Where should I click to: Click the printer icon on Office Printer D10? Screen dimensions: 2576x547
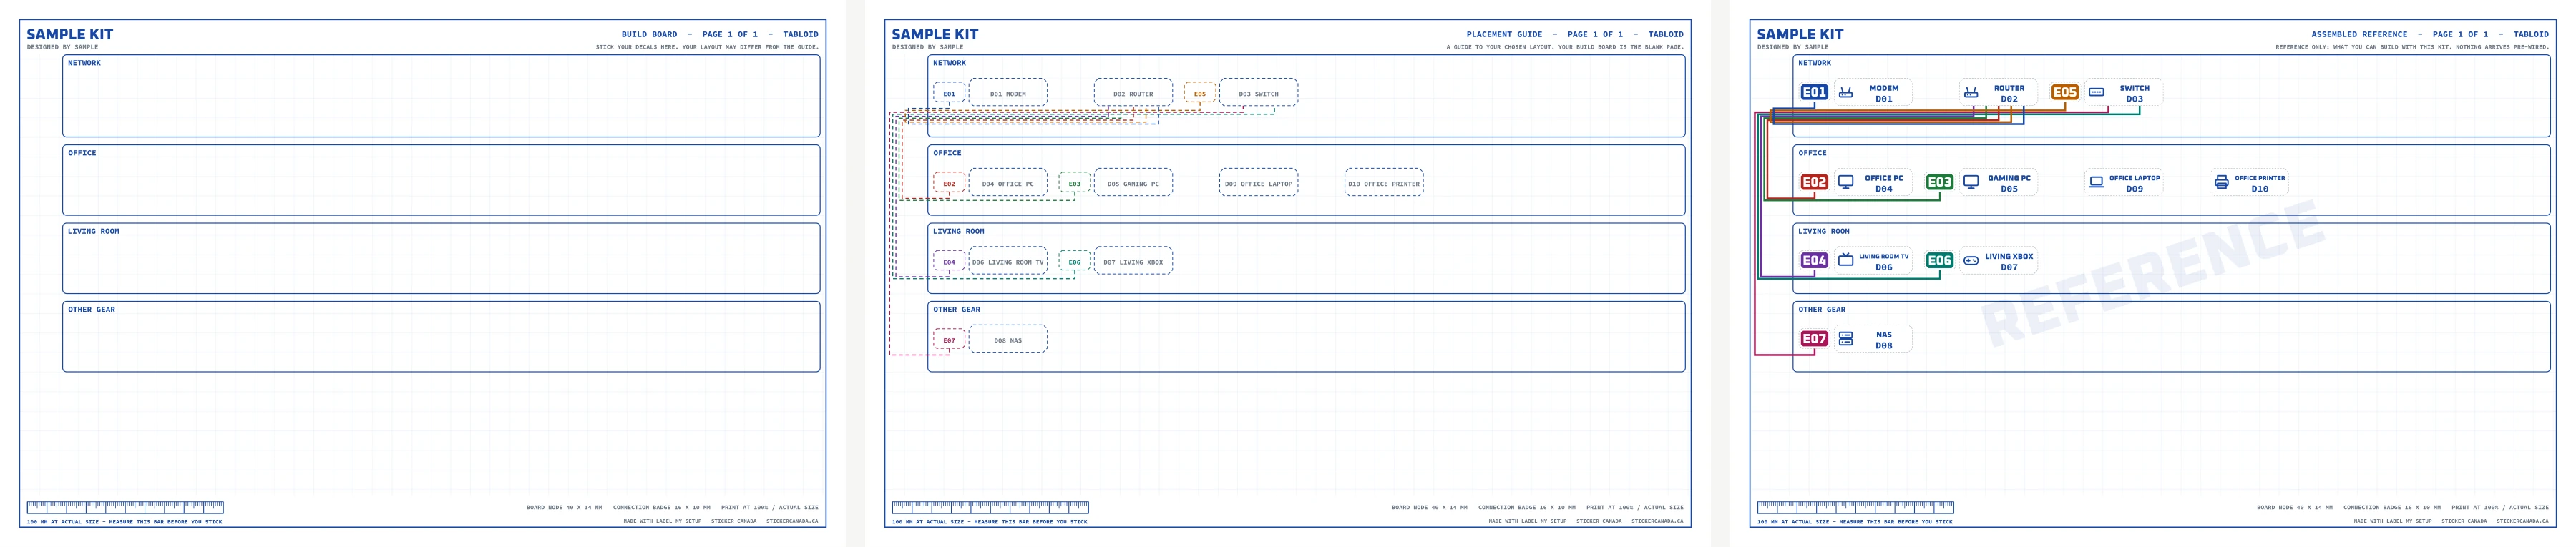coord(2221,182)
